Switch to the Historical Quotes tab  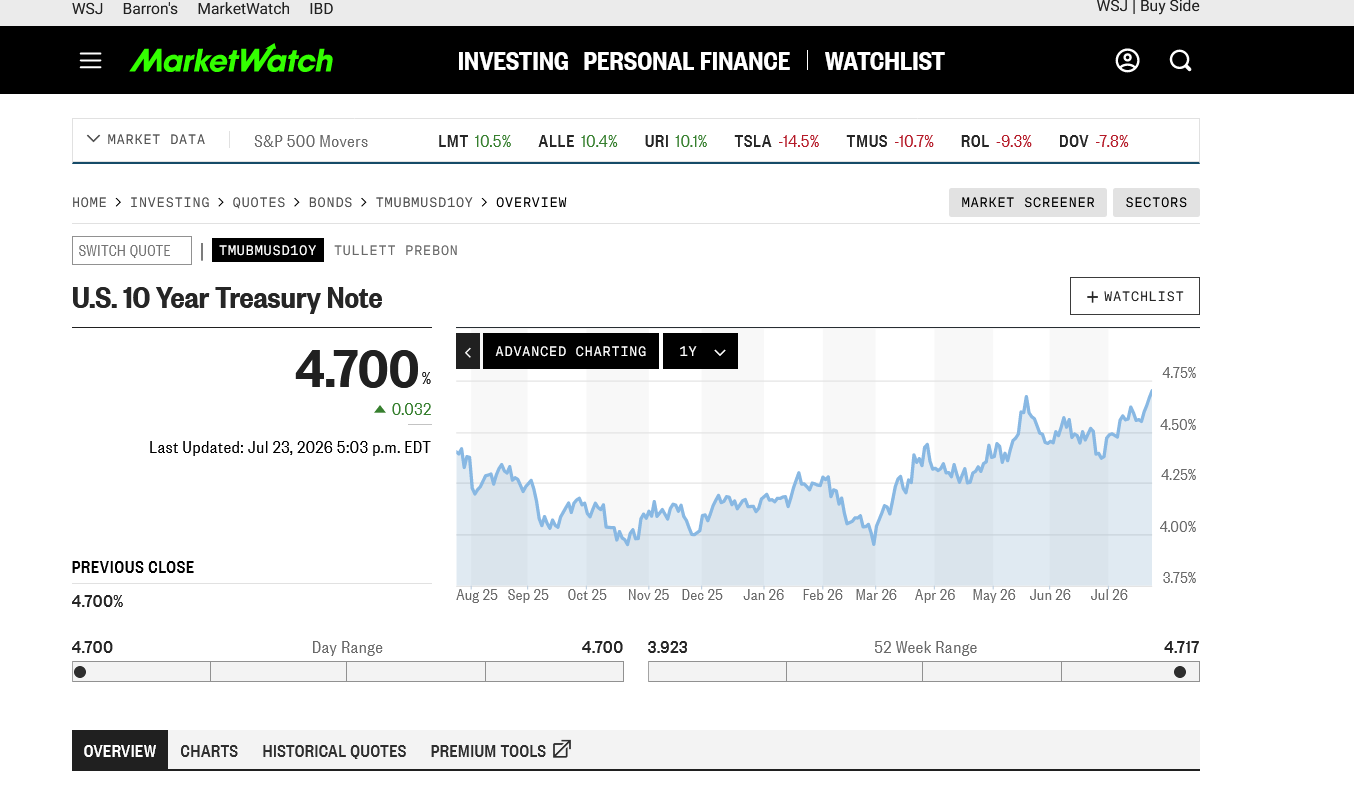[334, 751]
